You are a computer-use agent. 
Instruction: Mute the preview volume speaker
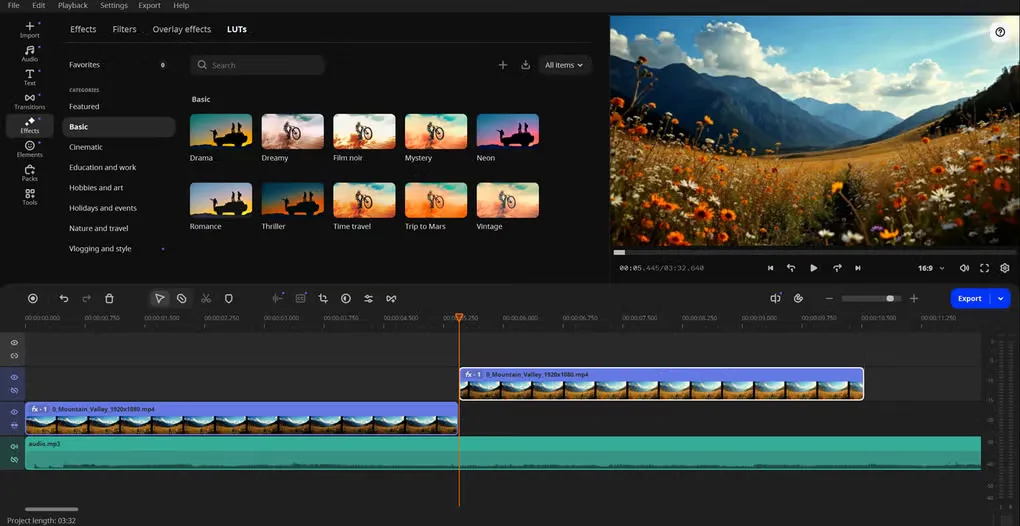tap(964, 268)
